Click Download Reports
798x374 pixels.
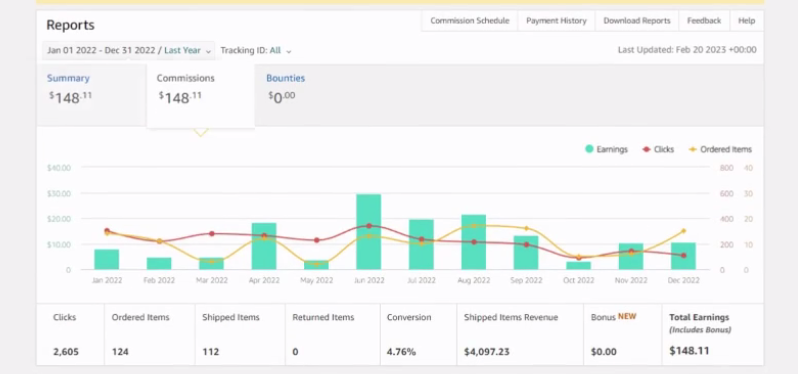tap(637, 21)
